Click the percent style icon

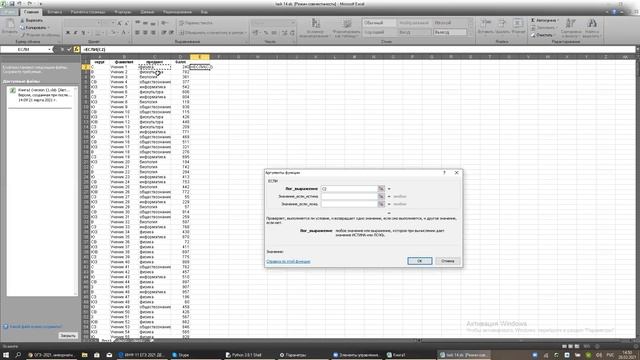tap(266, 32)
